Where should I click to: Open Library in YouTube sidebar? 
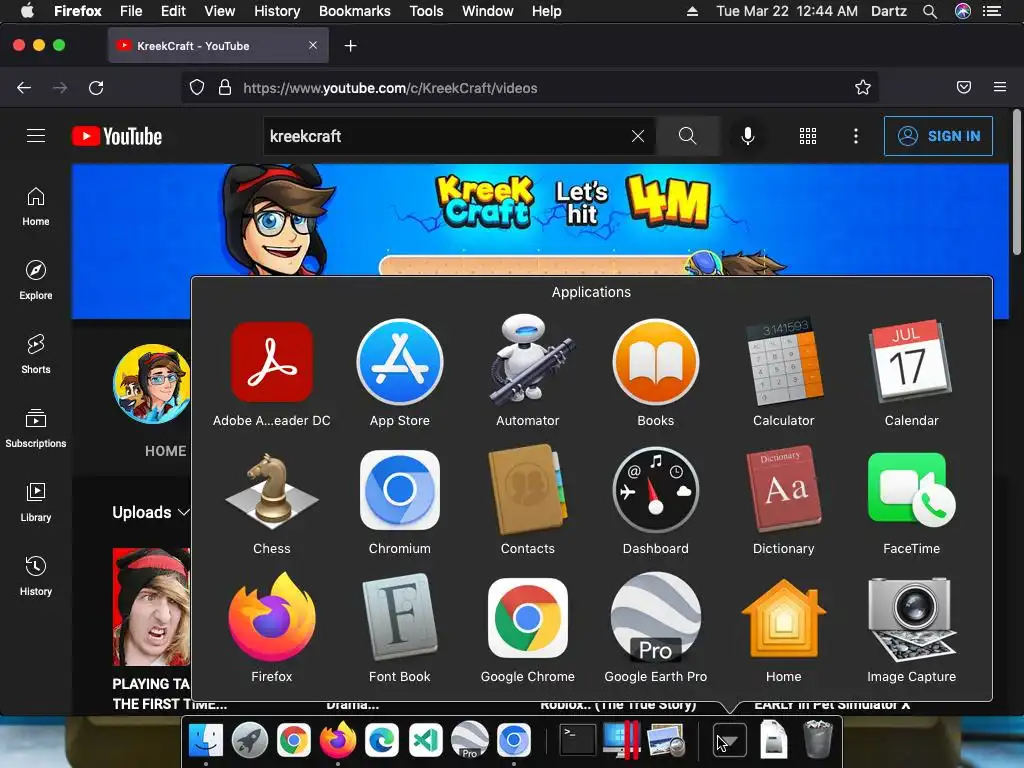(x=36, y=502)
